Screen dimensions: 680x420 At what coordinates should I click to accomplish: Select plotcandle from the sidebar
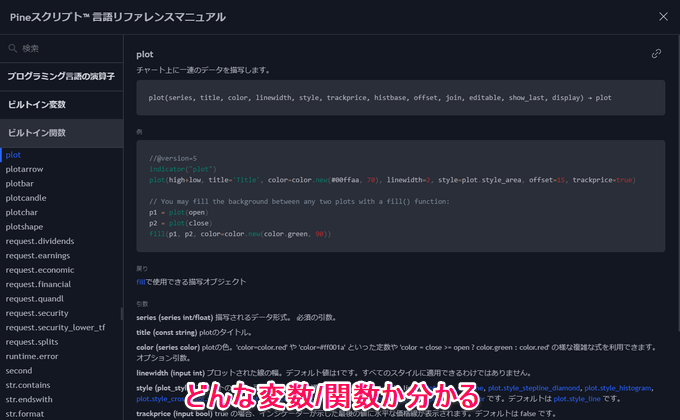tap(26, 198)
